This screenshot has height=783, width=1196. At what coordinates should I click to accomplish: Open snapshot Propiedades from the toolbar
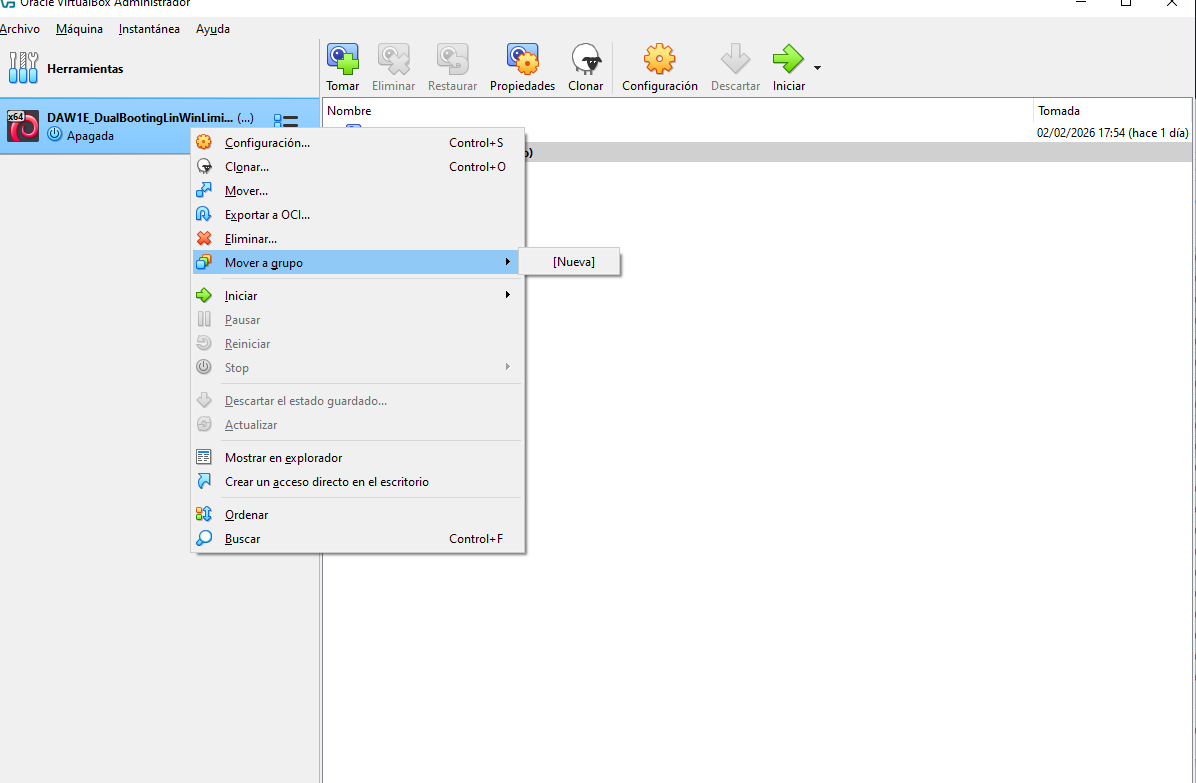[x=522, y=67]
